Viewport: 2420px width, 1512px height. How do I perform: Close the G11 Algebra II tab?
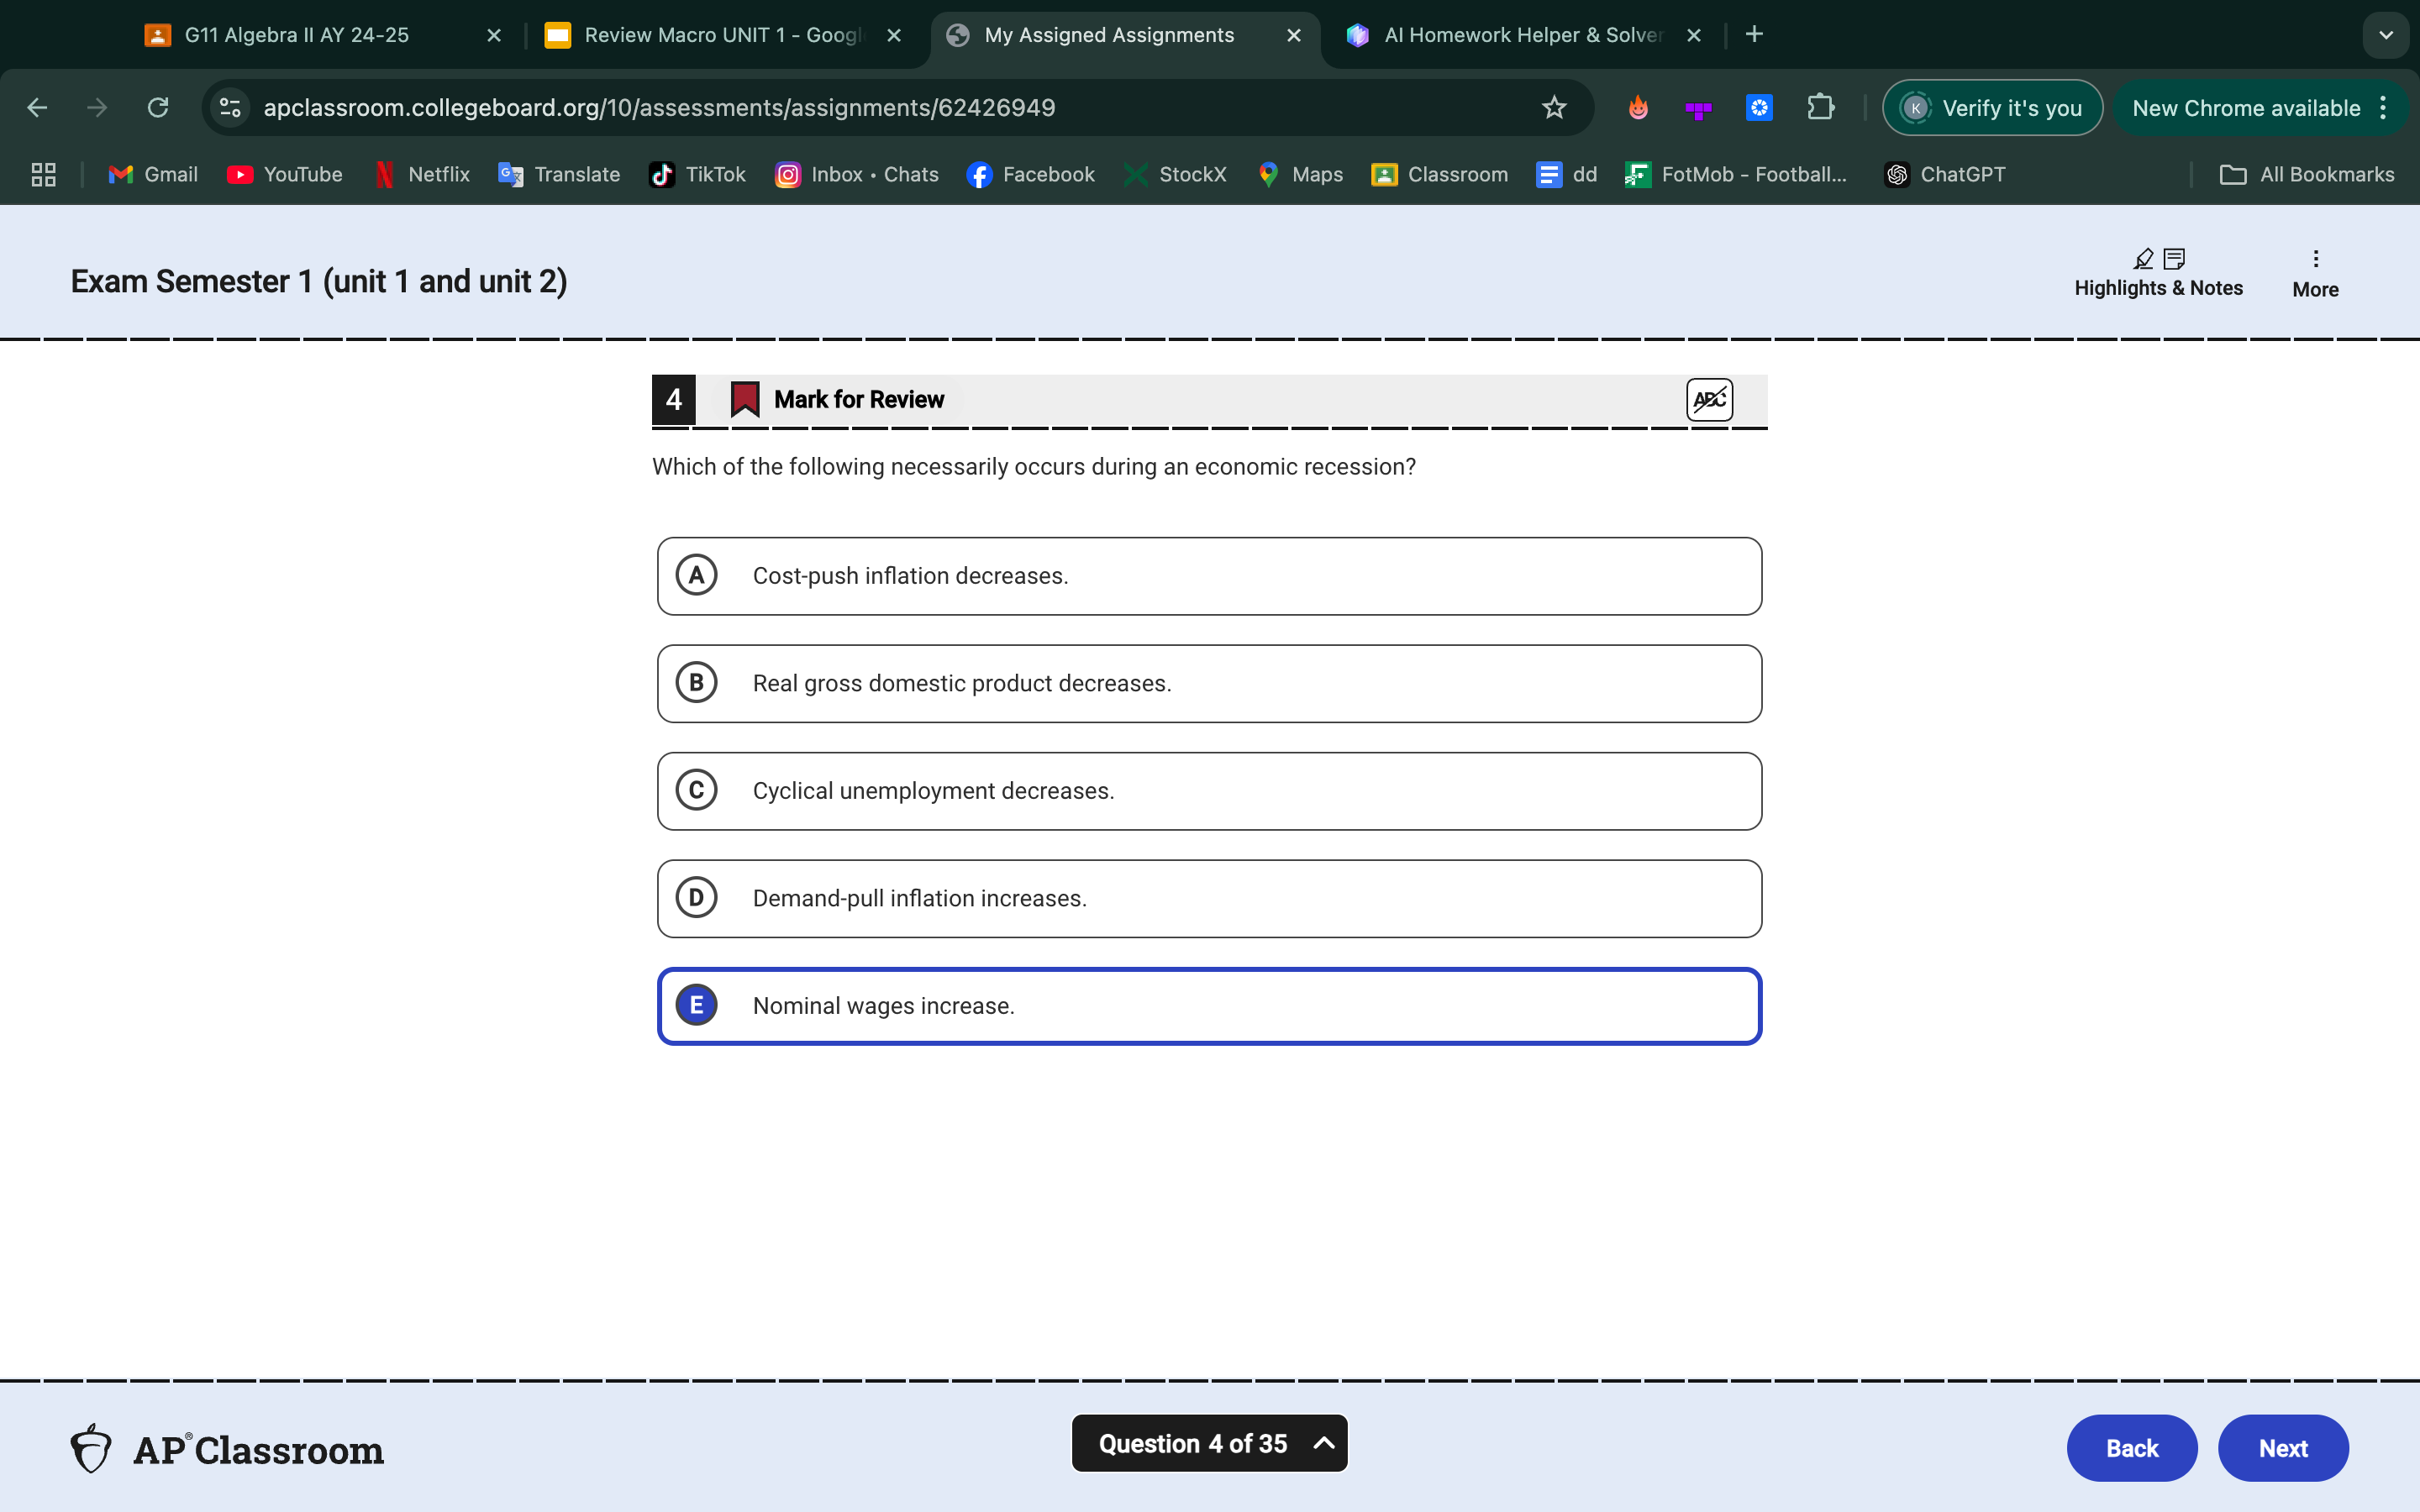(494, 35)
